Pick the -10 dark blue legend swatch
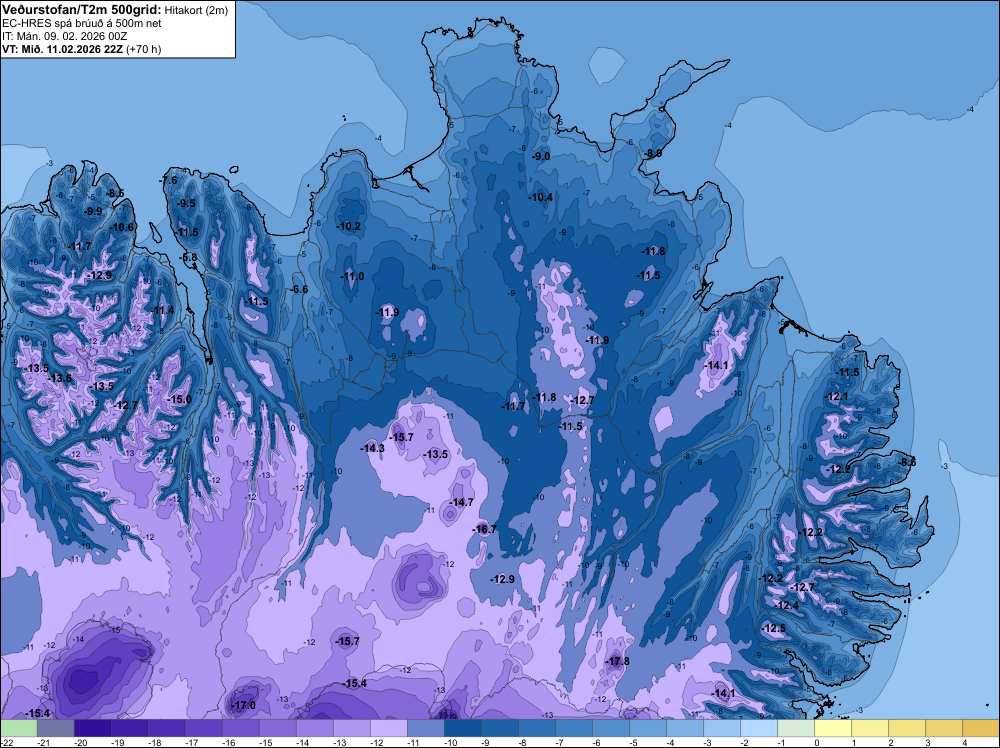This screenshot has height=748, width=1000. coord(462,728)
